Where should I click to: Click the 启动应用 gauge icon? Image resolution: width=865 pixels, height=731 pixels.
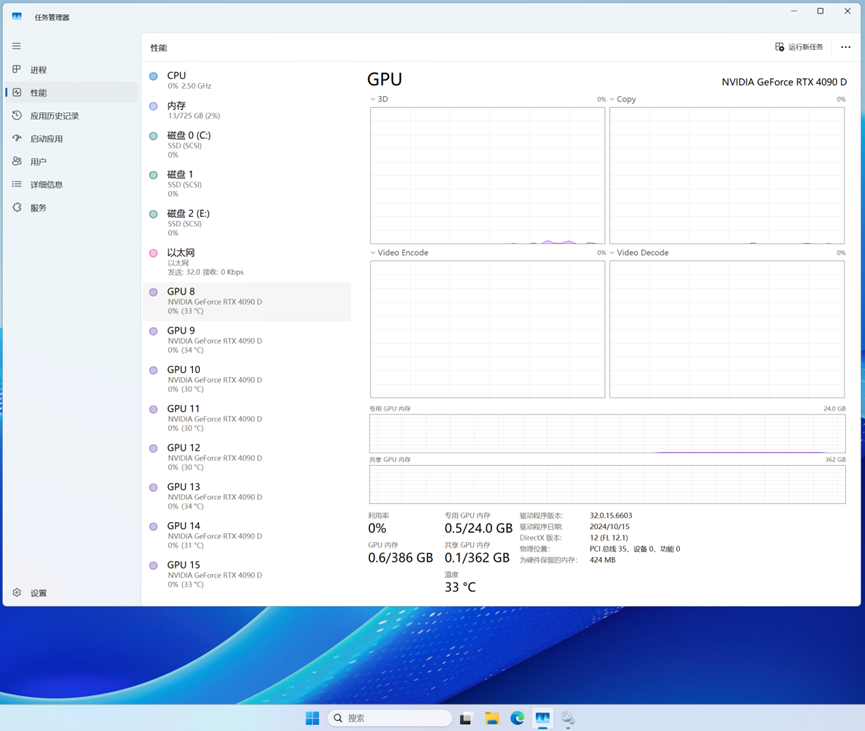(17, 138)
